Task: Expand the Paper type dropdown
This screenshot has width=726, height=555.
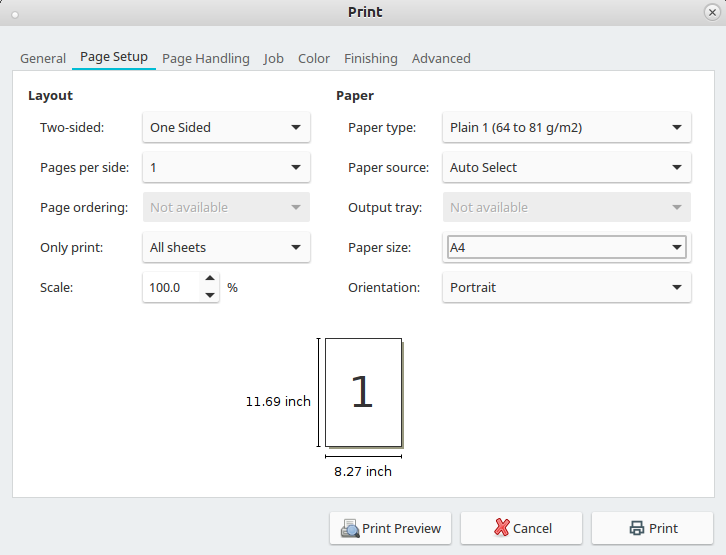Action: click(x=566, y=127)
